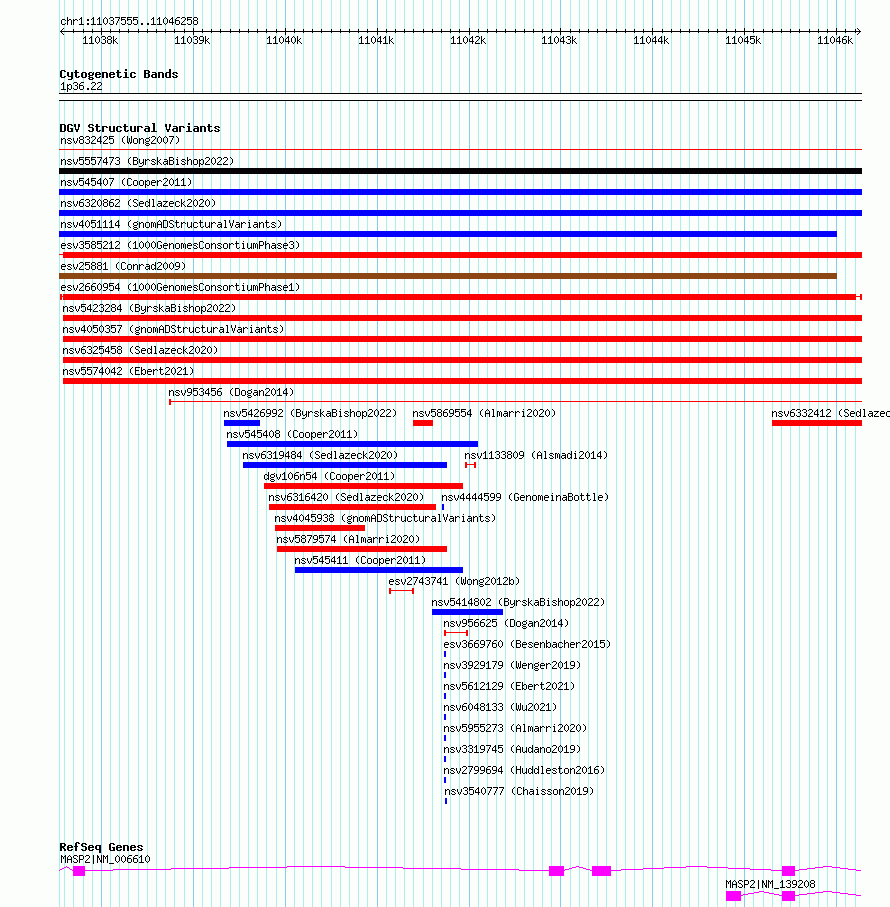The image size is (890, 907).
Task: Click the RefSeq Genes track title
Action: pyautogui.click(x=101, y=847)
